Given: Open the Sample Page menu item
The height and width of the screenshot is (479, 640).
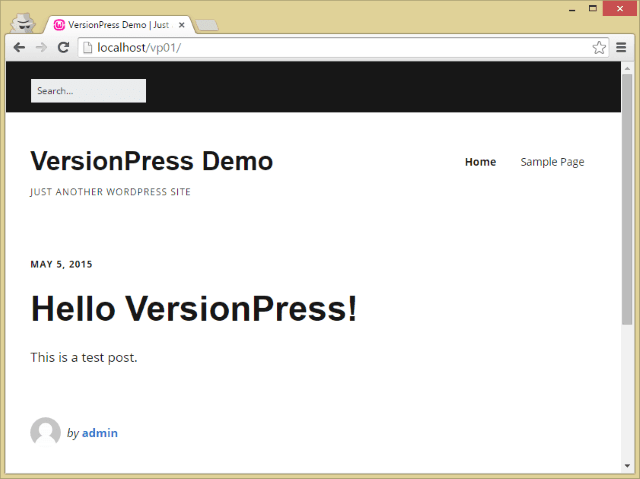Looking at the screenshot, I should [x=552, y=162].
